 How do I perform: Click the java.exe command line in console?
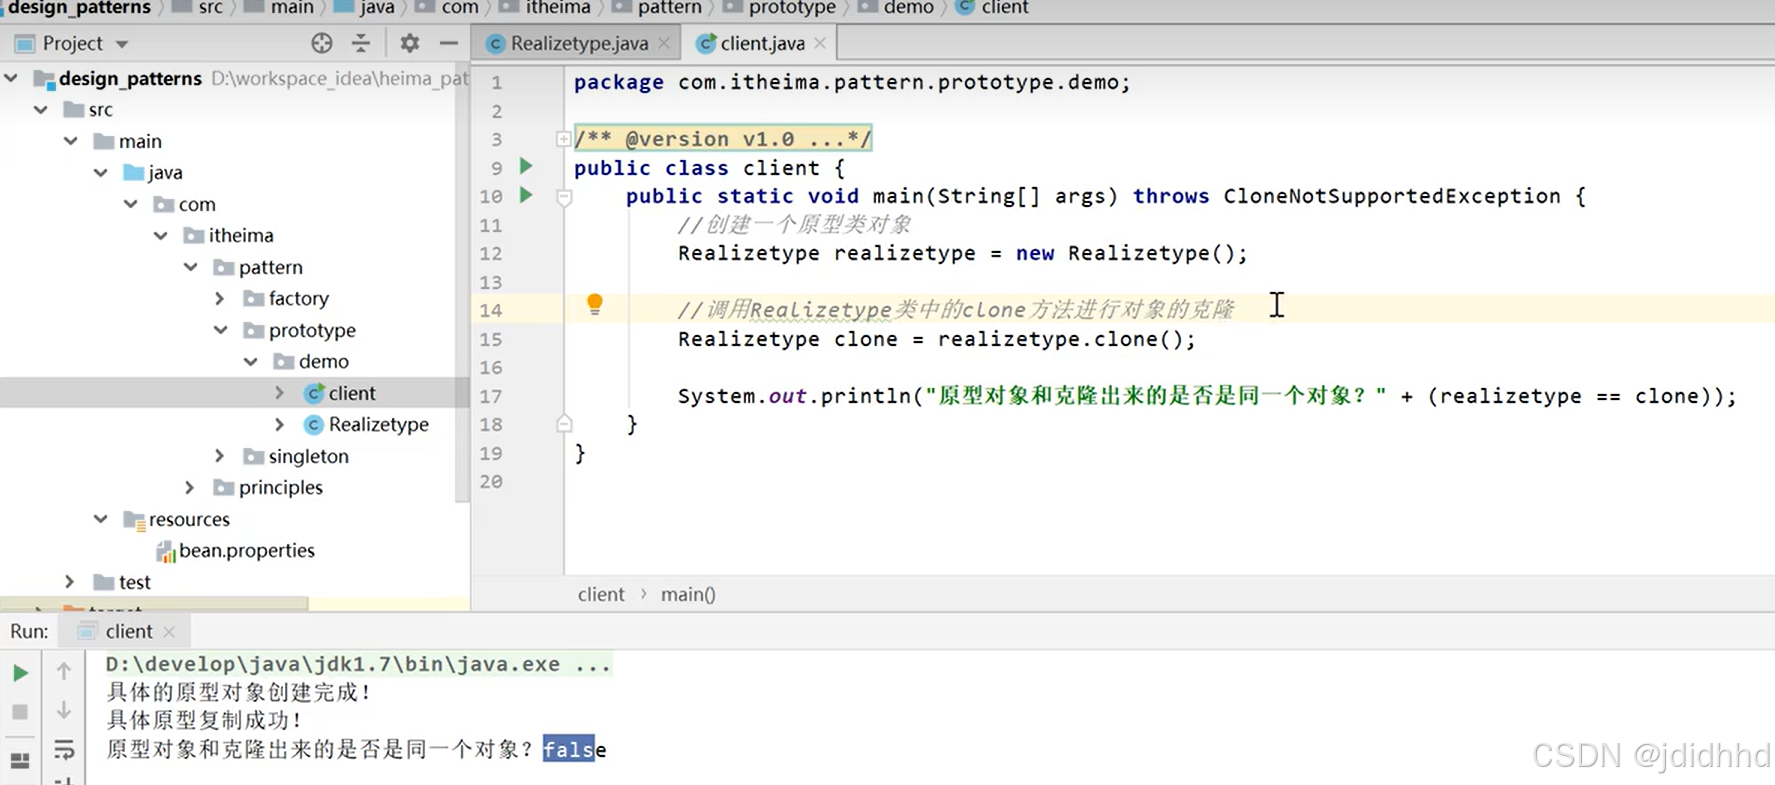coord(358,664)
